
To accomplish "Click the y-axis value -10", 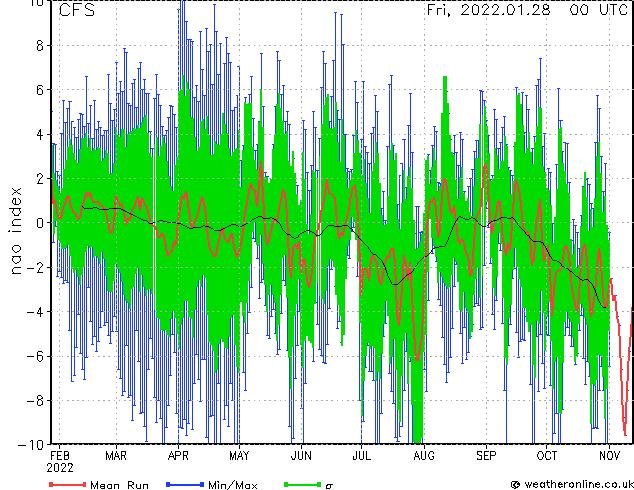I will click(31, 445).
